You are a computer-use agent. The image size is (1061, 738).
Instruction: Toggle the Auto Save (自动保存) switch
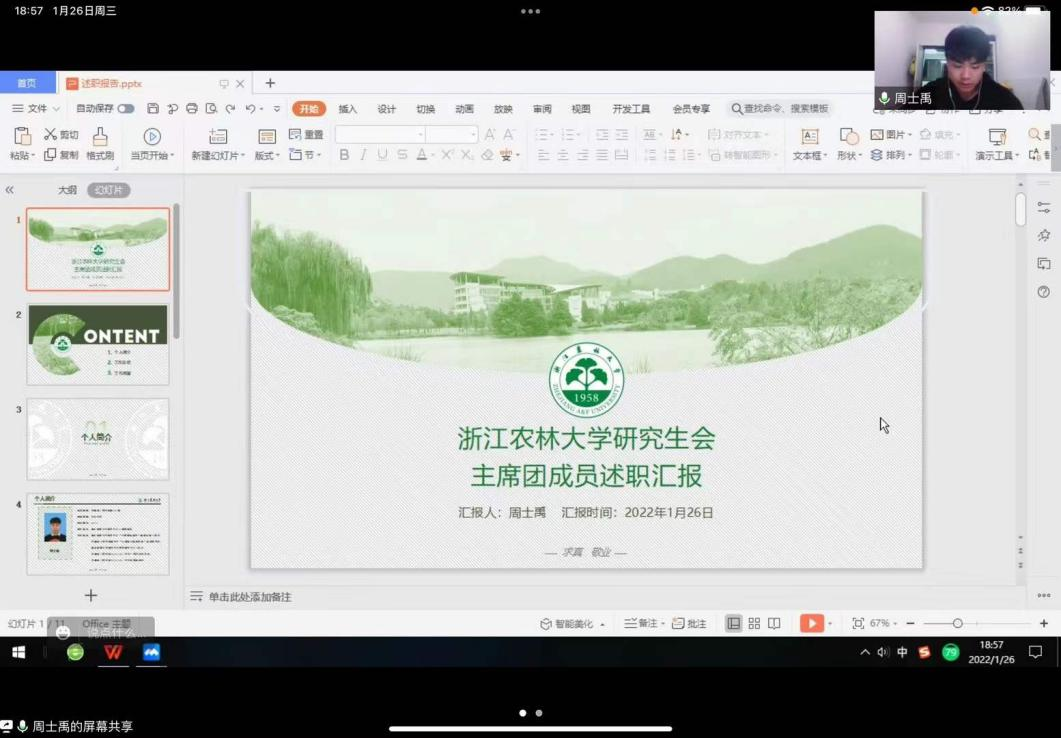(x=126, y=108)
